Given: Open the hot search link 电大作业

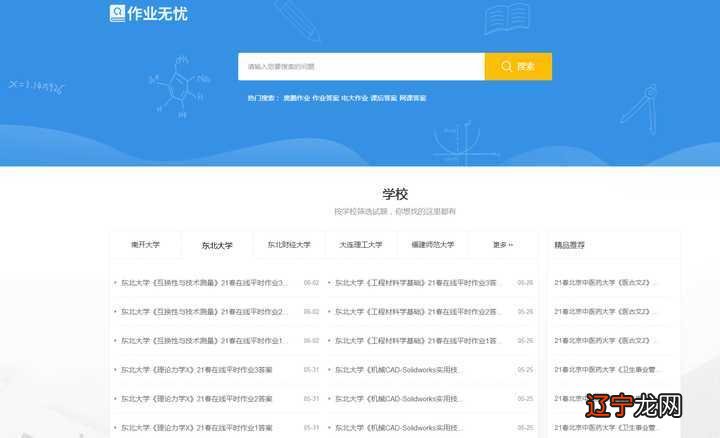Looking at the screenshot, I should 354,98.
